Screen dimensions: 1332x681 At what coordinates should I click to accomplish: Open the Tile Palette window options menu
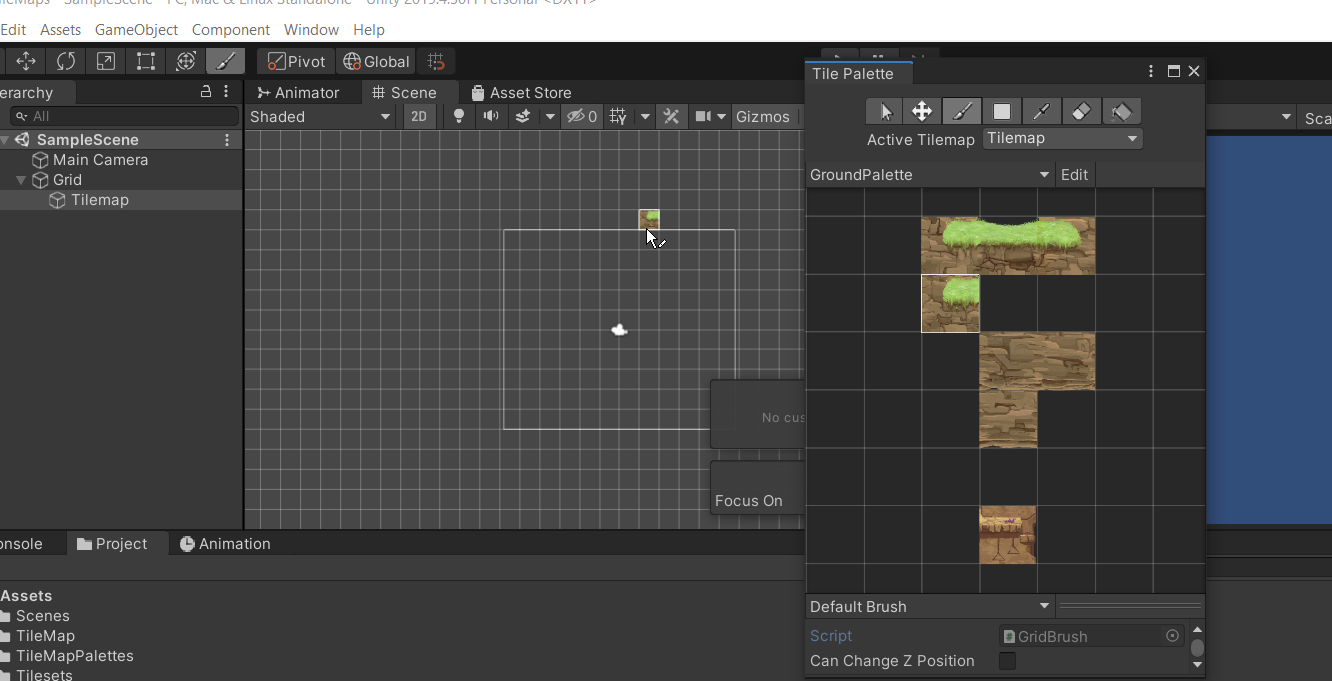pyautogui.click(x=1153, y=71)
